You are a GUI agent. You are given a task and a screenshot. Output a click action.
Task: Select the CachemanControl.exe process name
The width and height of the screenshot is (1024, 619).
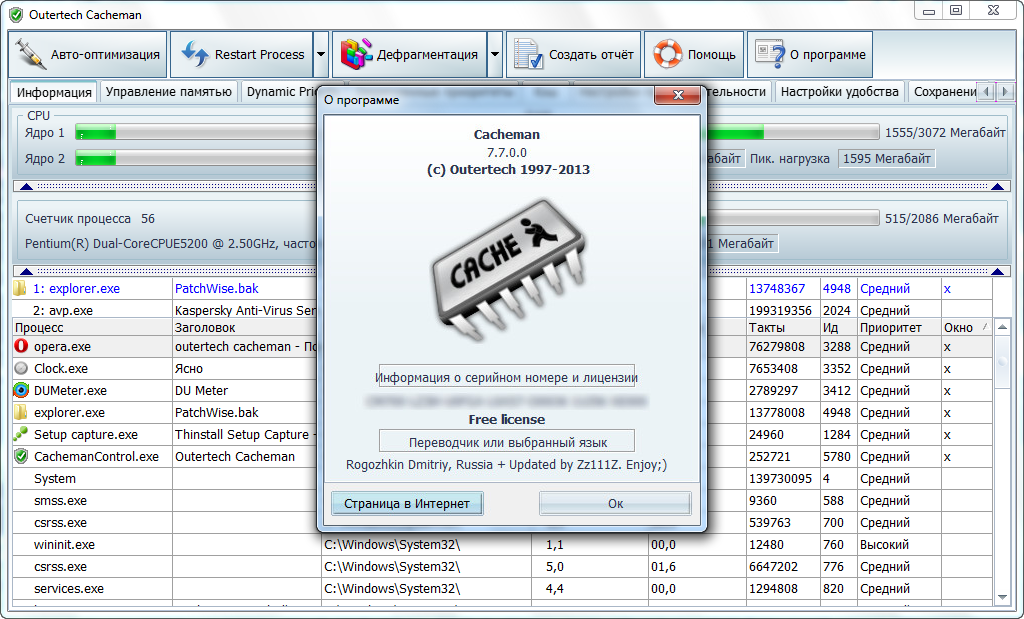click(96, 456)
